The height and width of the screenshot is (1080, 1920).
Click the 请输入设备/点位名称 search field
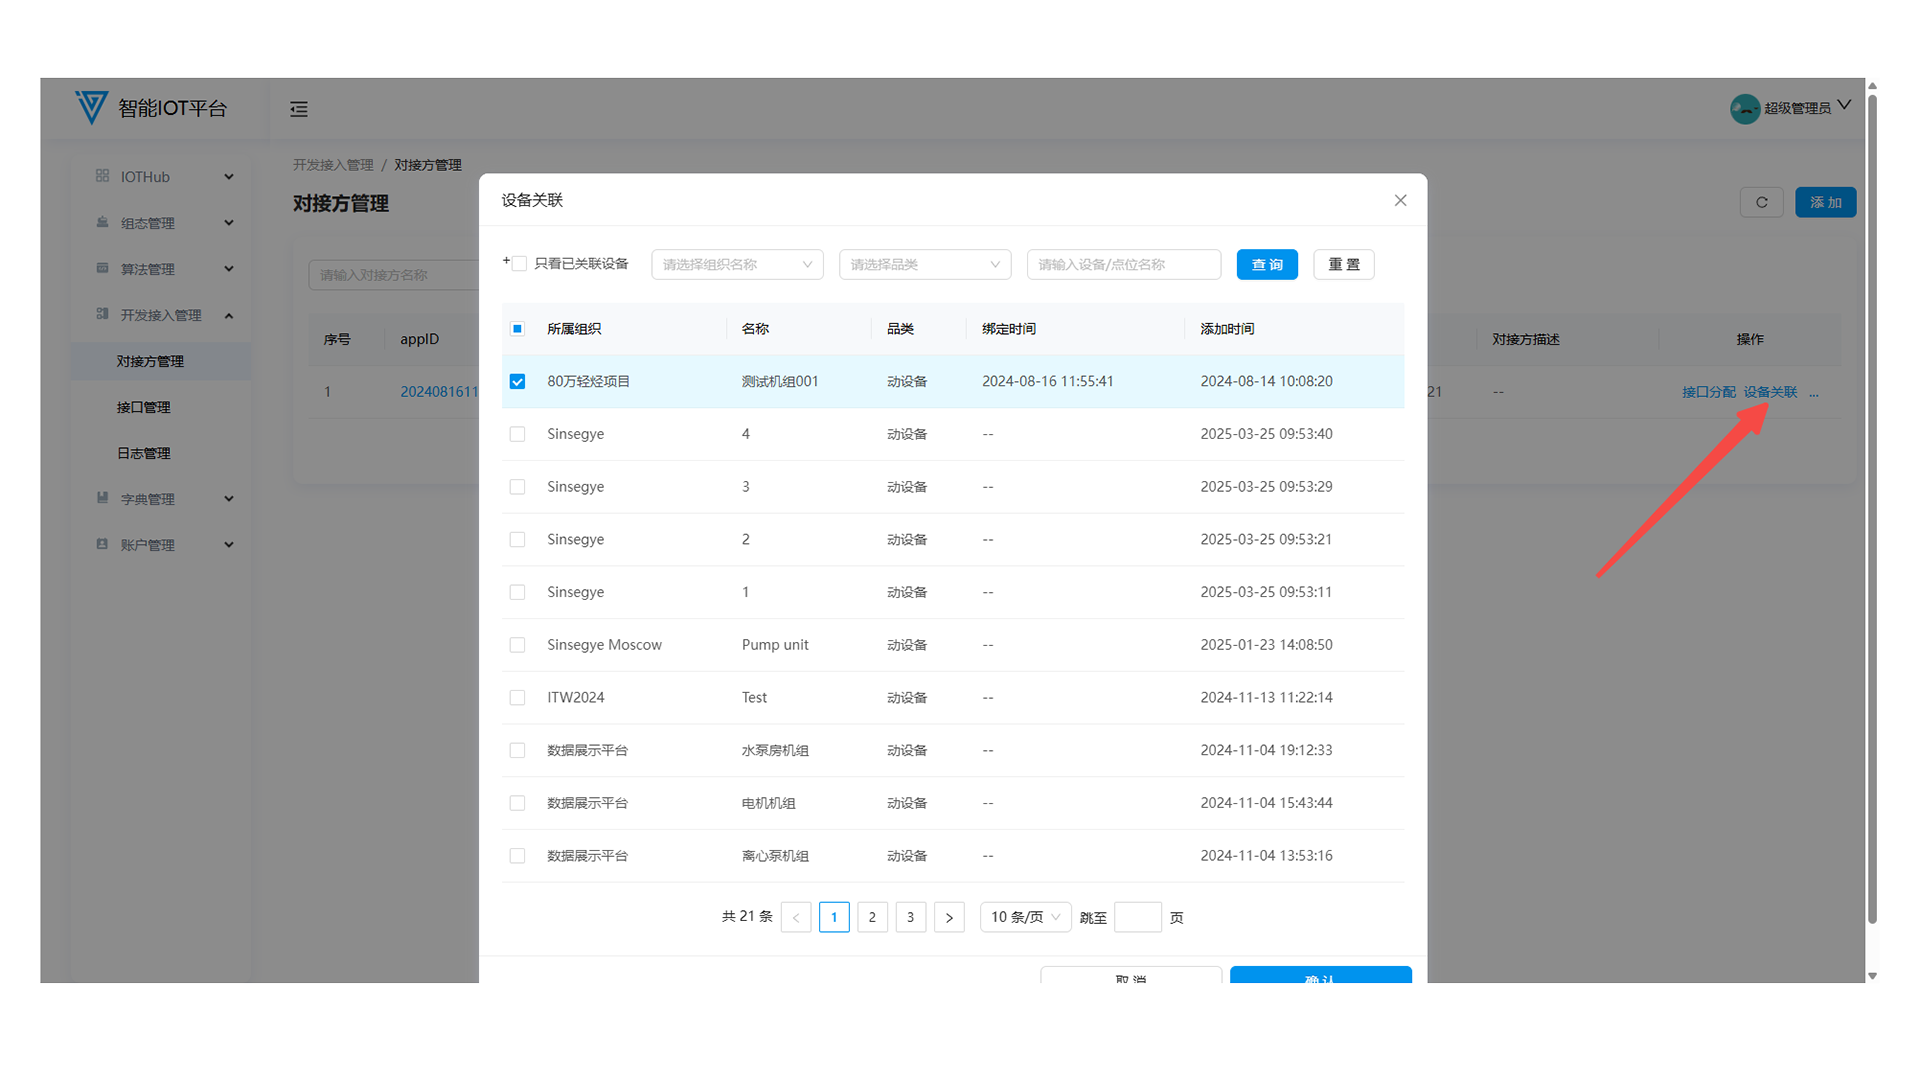coord(1123,264)
